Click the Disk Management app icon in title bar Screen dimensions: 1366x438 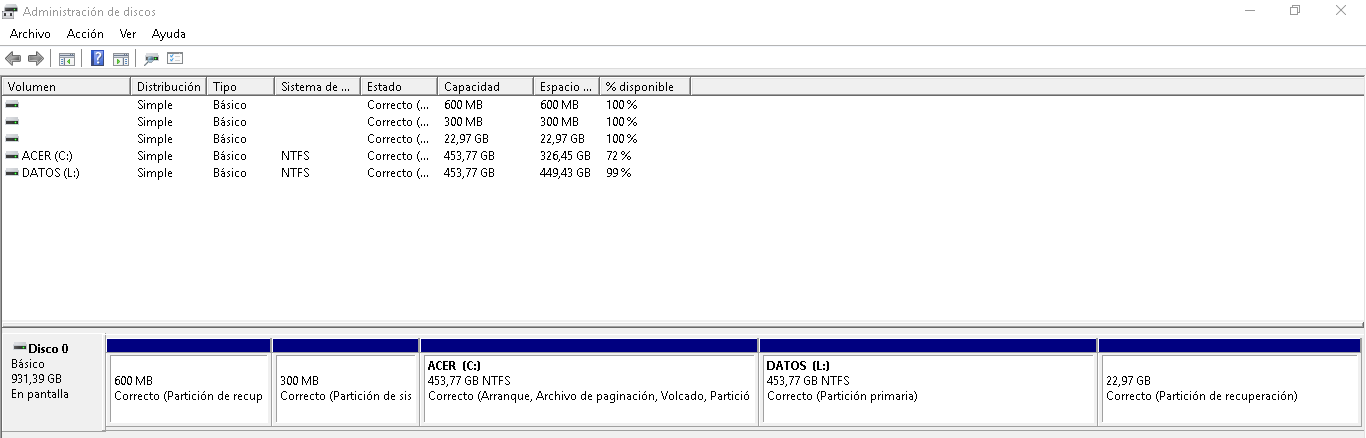point(11,11)
